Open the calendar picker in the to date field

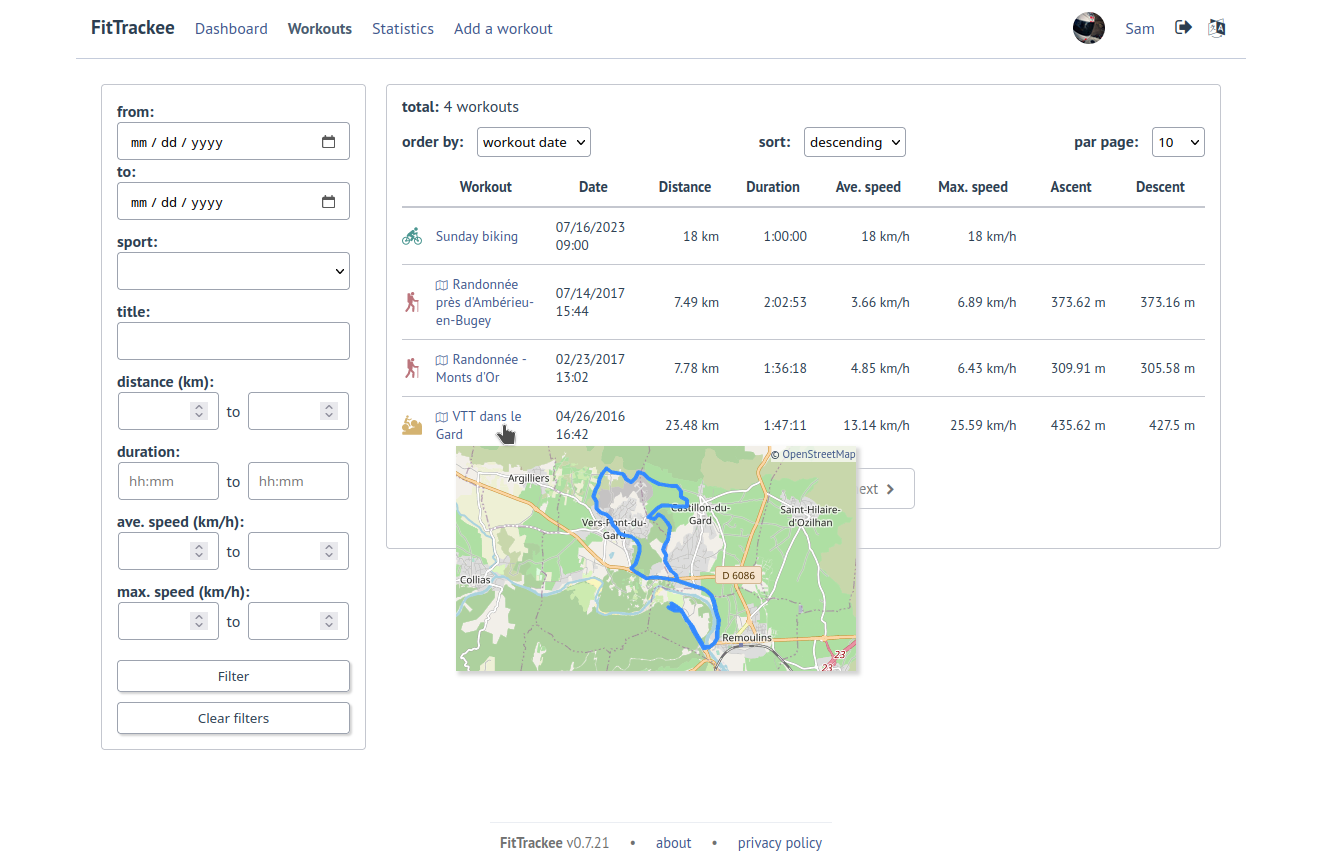[328, 202]
